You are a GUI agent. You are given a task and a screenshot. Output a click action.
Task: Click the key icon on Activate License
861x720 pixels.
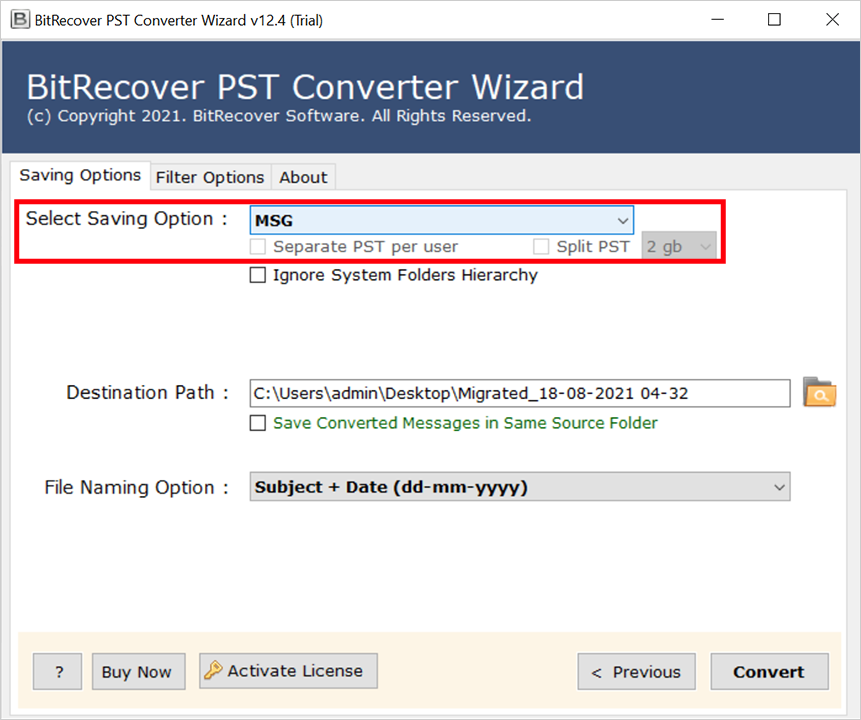213,671
